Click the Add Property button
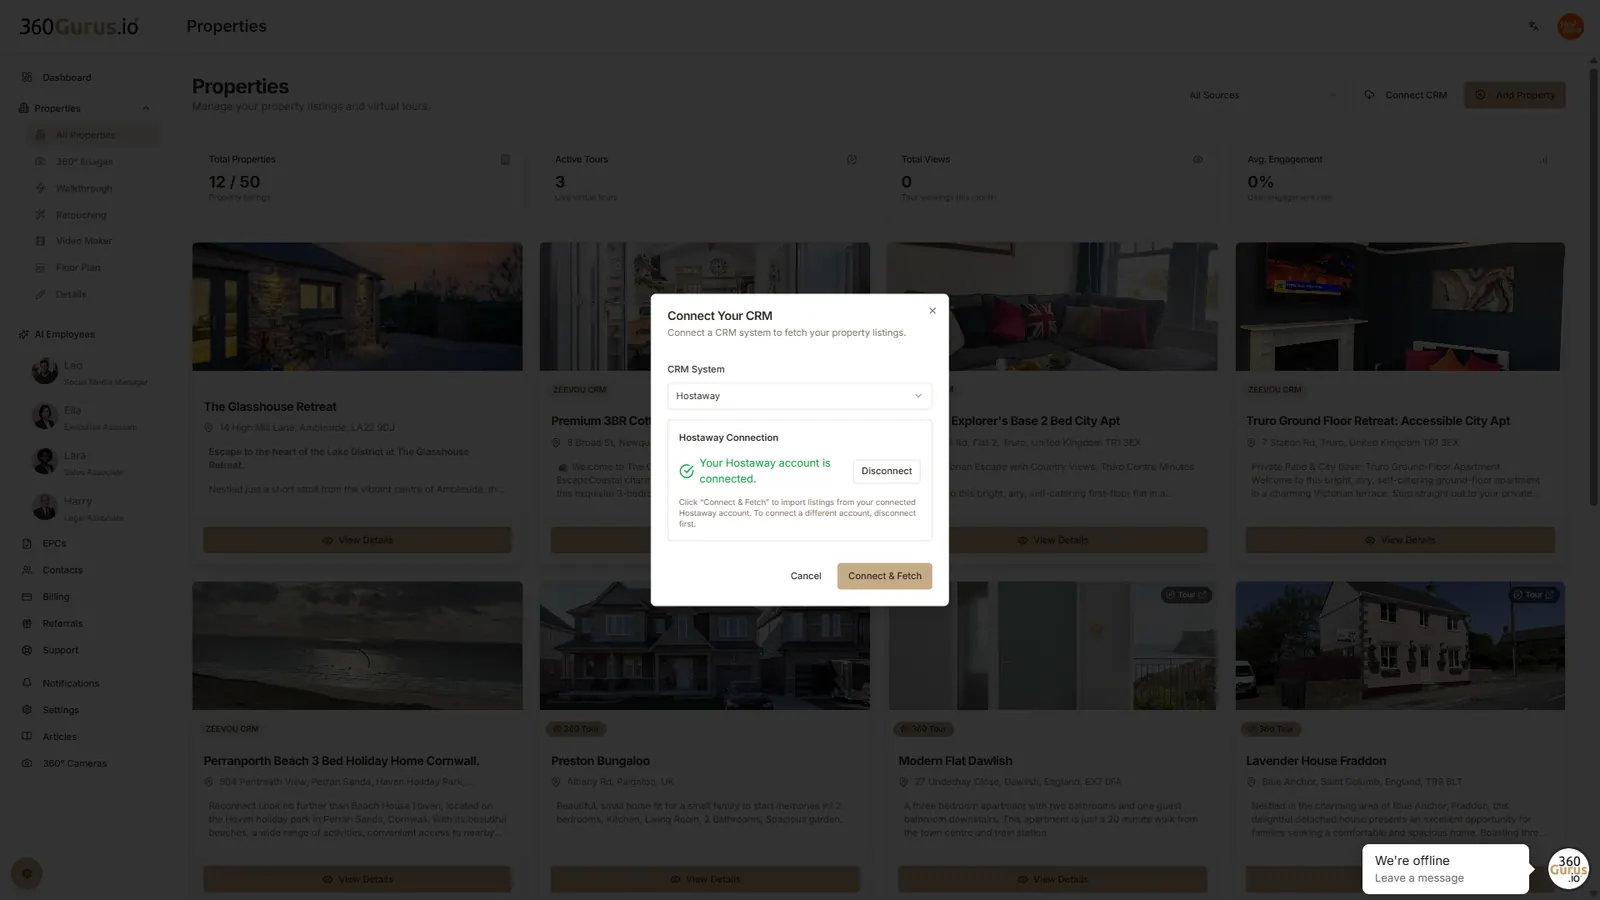The width and height of the screenshot is (1600, 900). pyautogui.click(x=1515, y=95)
